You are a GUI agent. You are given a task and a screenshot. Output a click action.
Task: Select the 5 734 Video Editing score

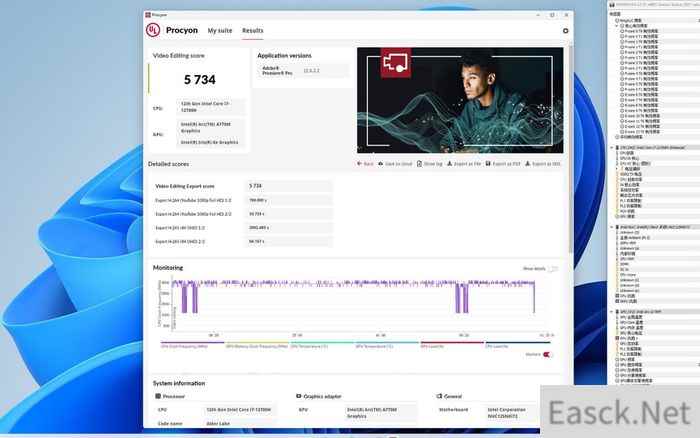coord(200,79)
